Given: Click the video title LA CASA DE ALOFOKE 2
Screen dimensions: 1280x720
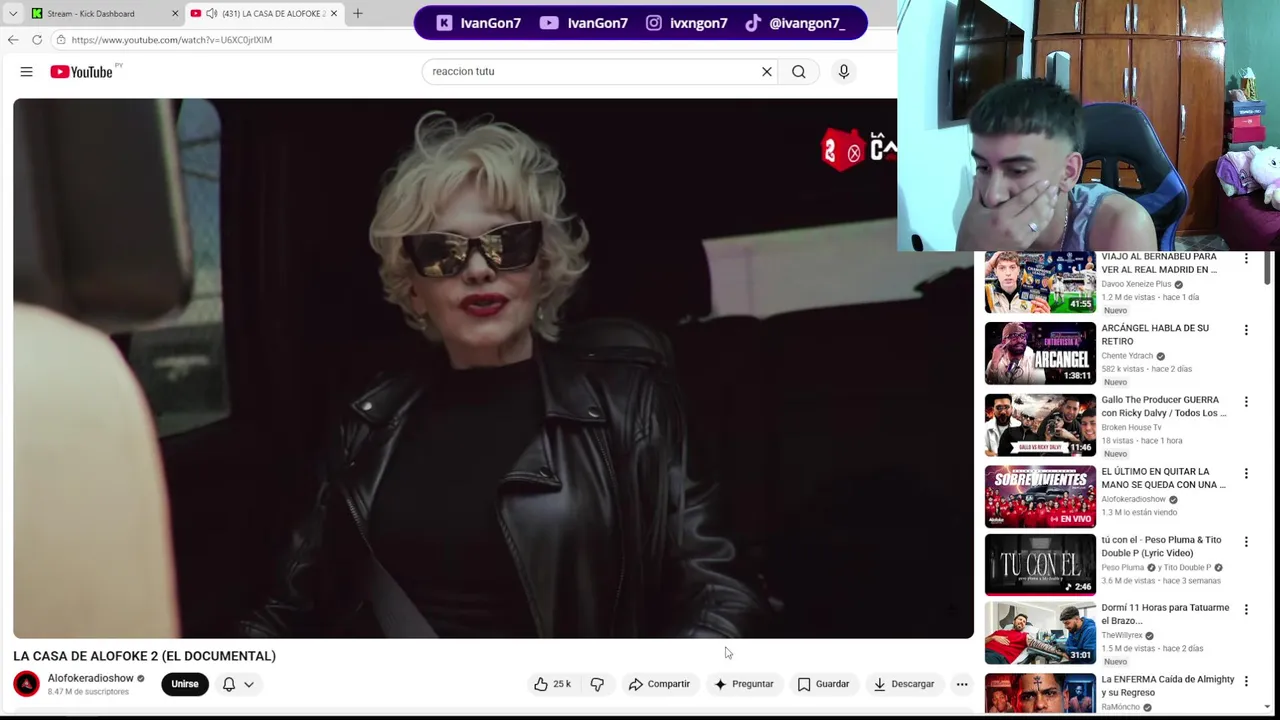Looking at the screenshot, I should tap(144, 656).
